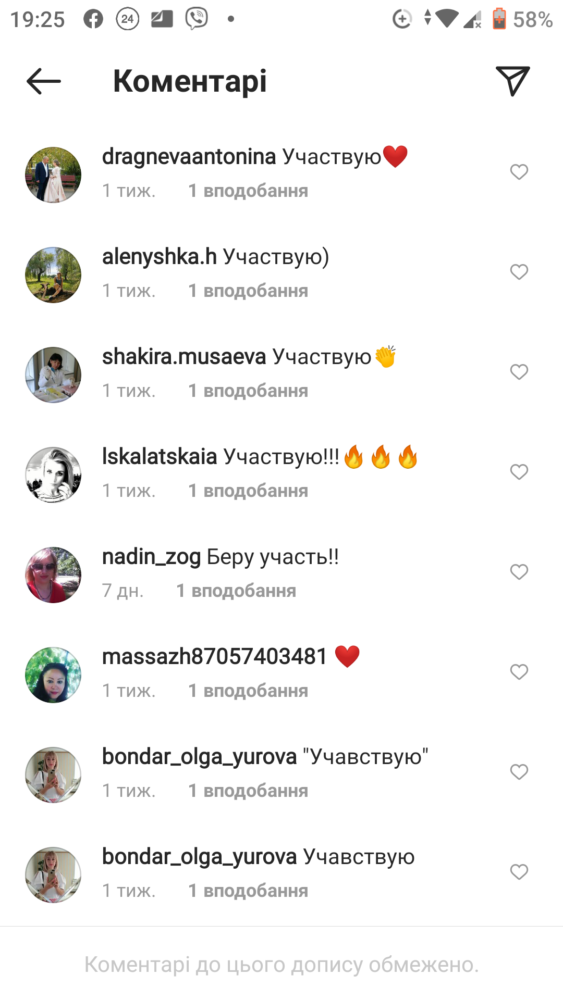Tap the back arrow in Коментарі header

[43, 82]
